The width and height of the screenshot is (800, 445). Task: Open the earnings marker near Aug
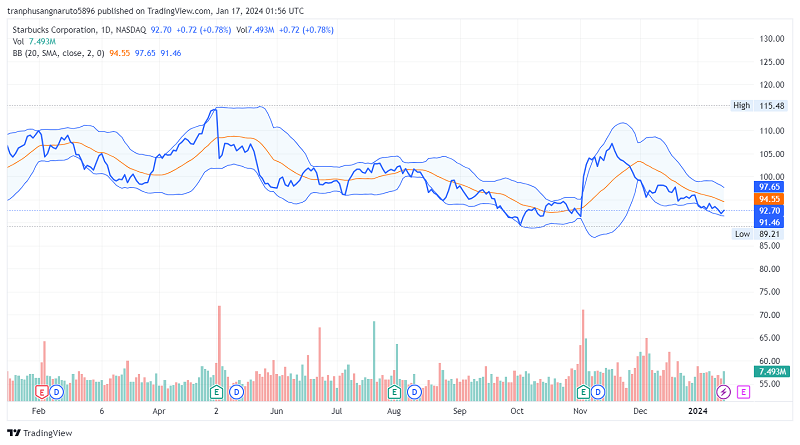coord(395,392)
